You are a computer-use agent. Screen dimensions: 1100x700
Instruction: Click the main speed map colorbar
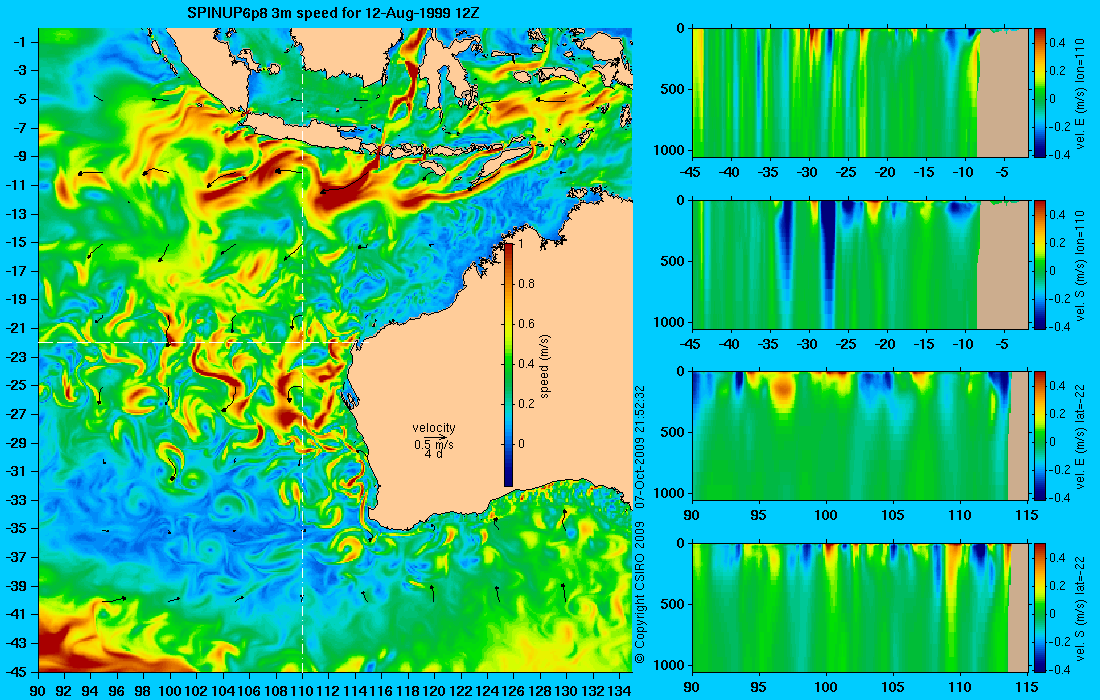[x=509, y=364]
